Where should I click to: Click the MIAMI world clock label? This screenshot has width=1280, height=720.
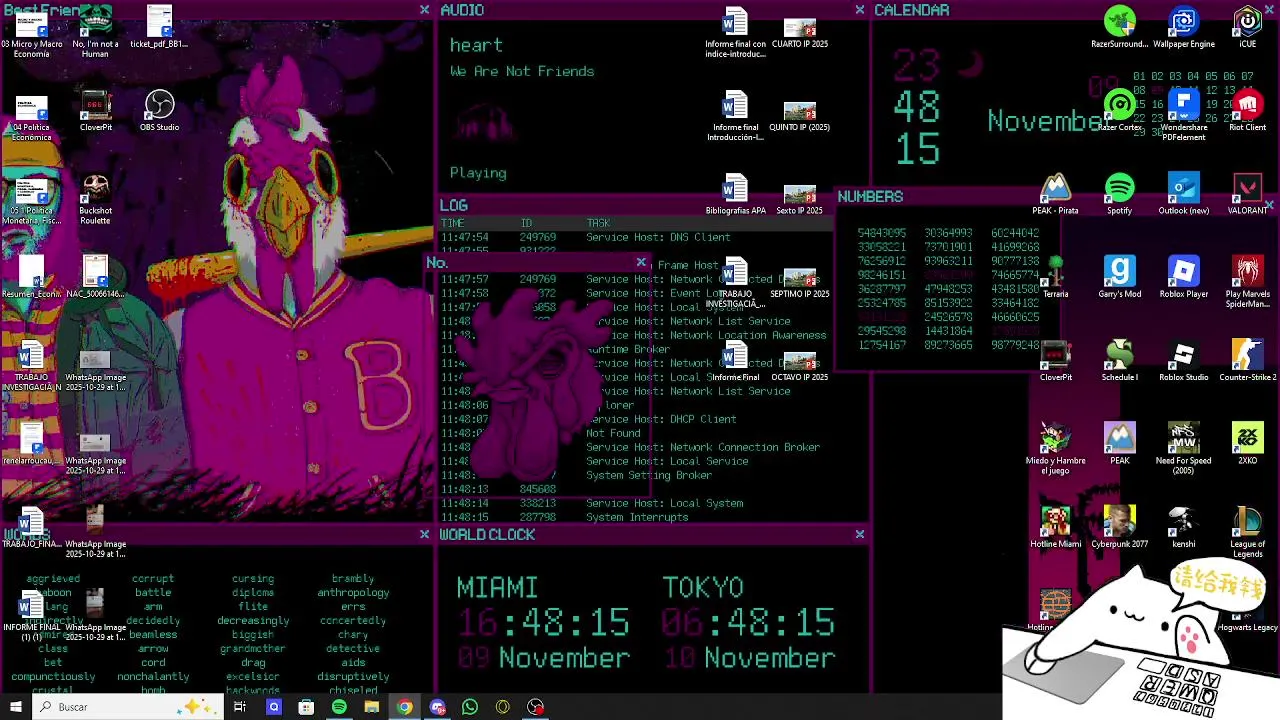(x=497, y=588)
